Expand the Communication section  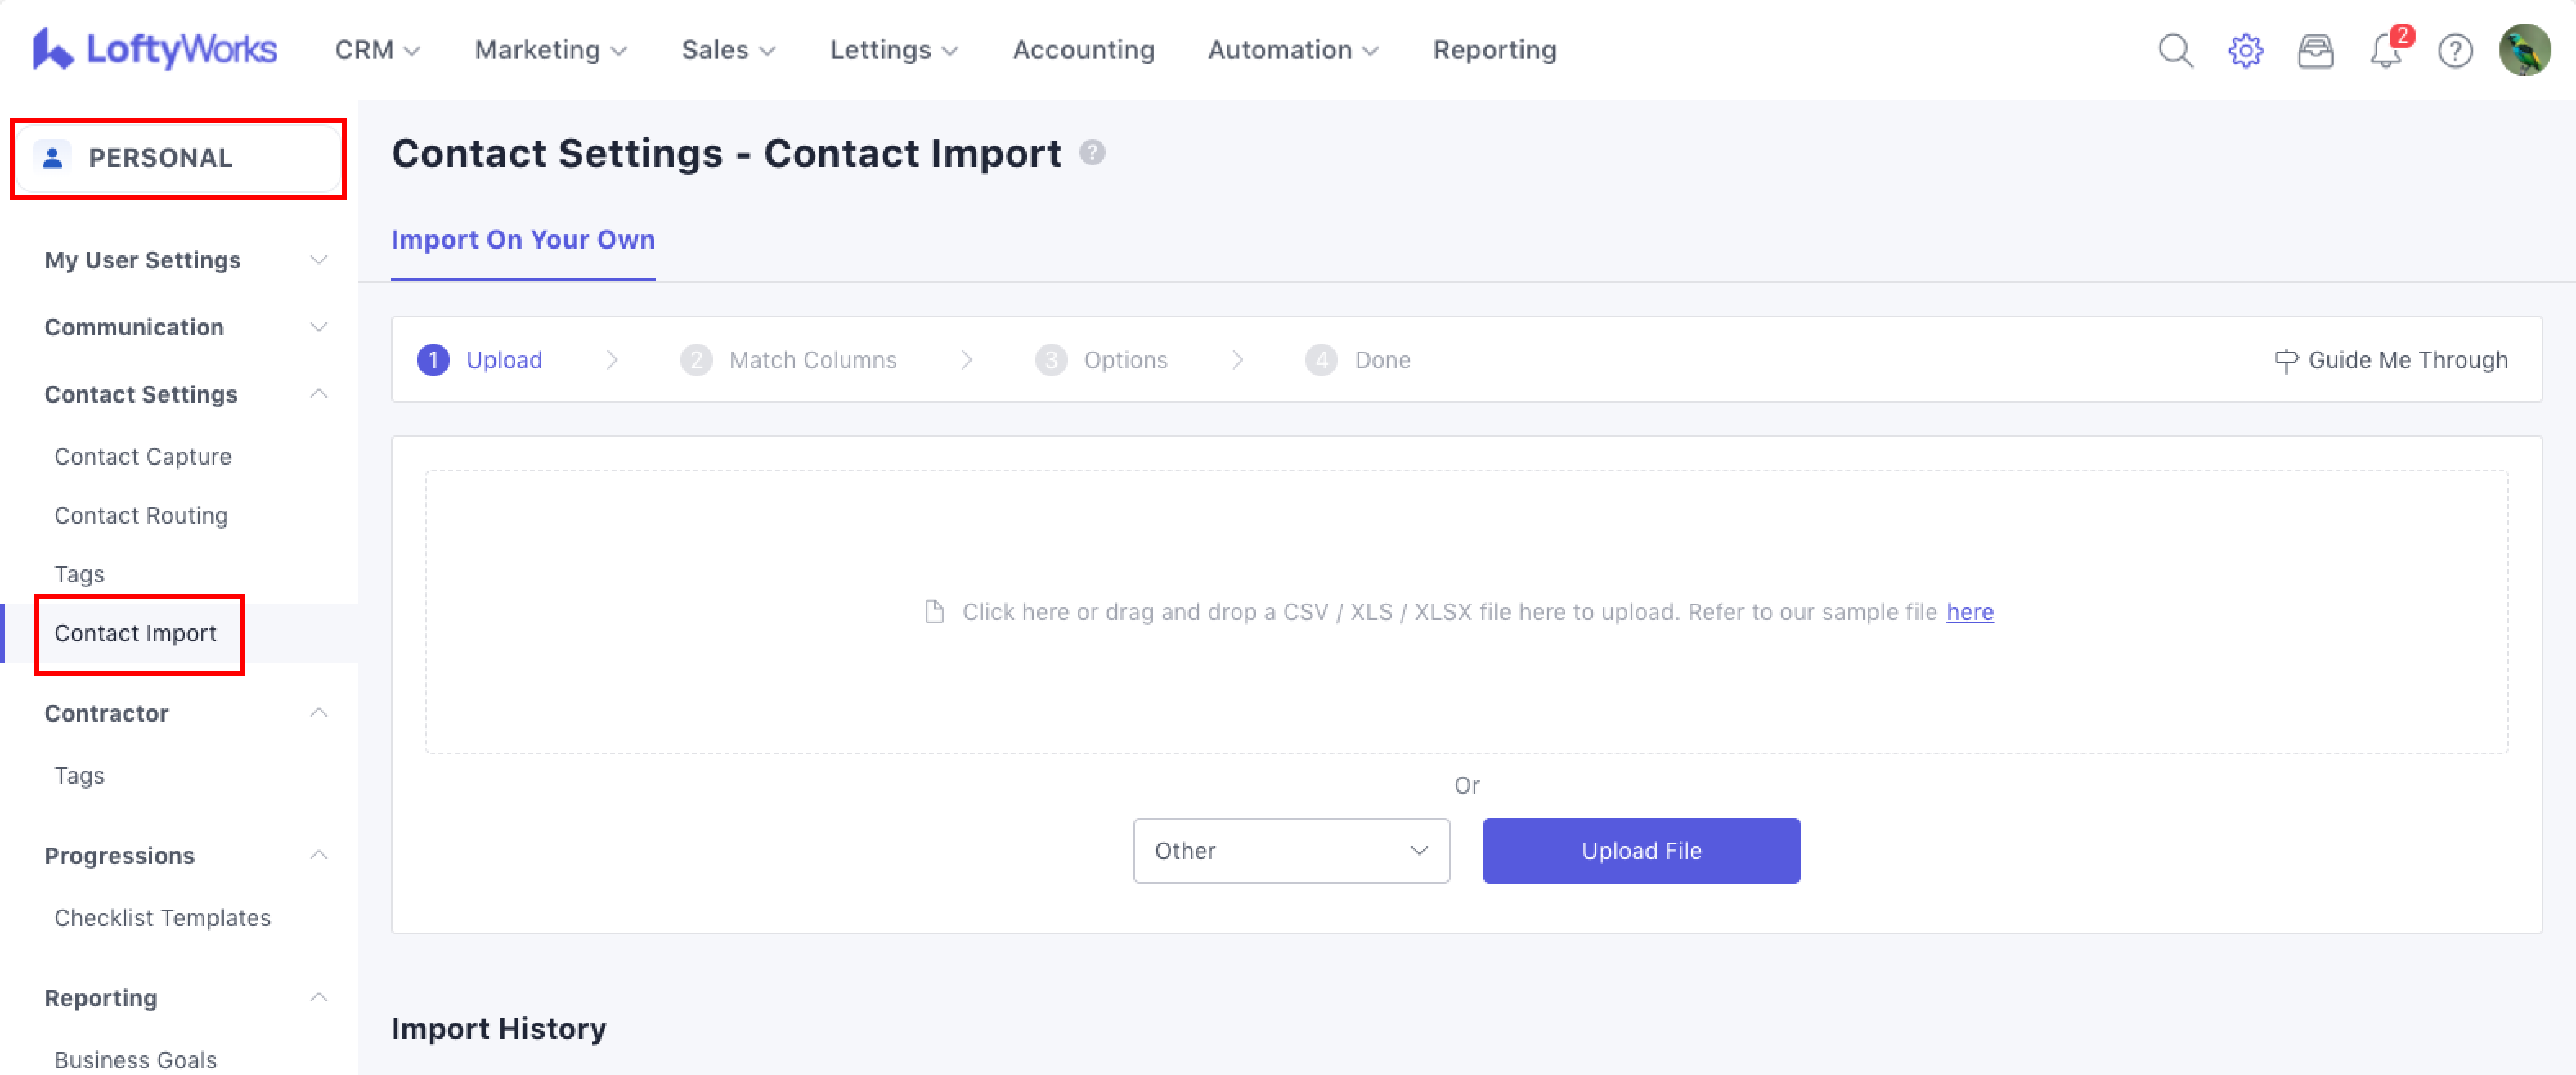(x=185, y=327)
